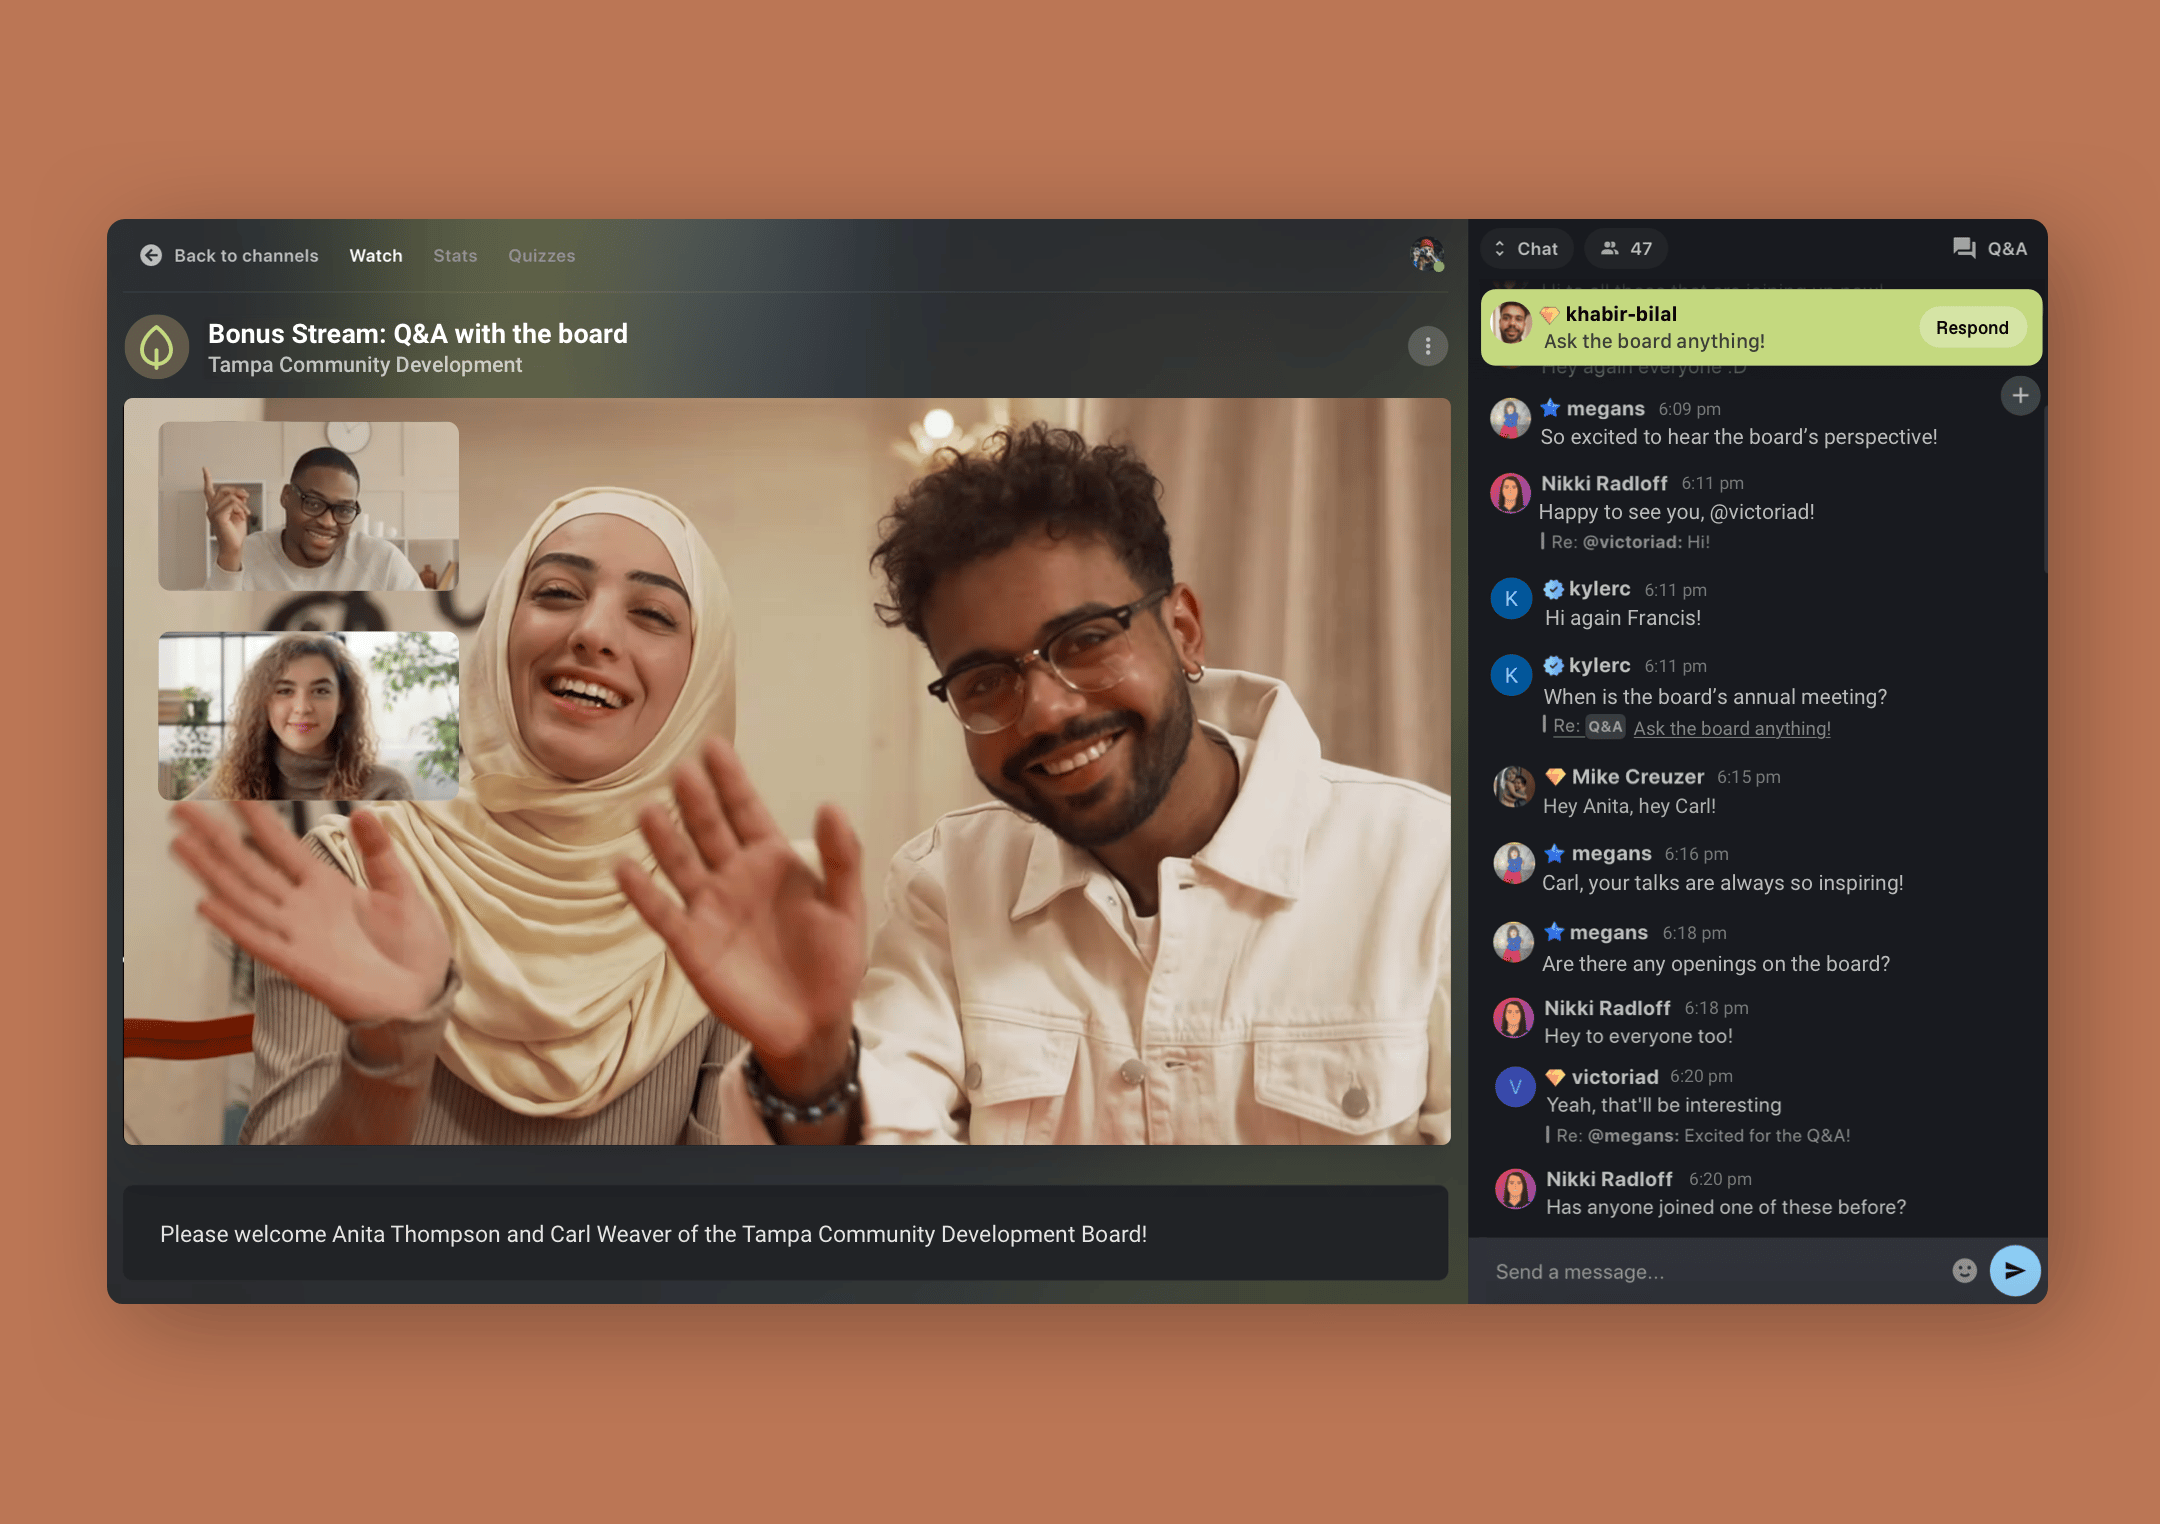The height and width of the screenshot is (1524, 2160).
Task: Open the stream options three-dot menu
Action: [x=1427, y=346]
